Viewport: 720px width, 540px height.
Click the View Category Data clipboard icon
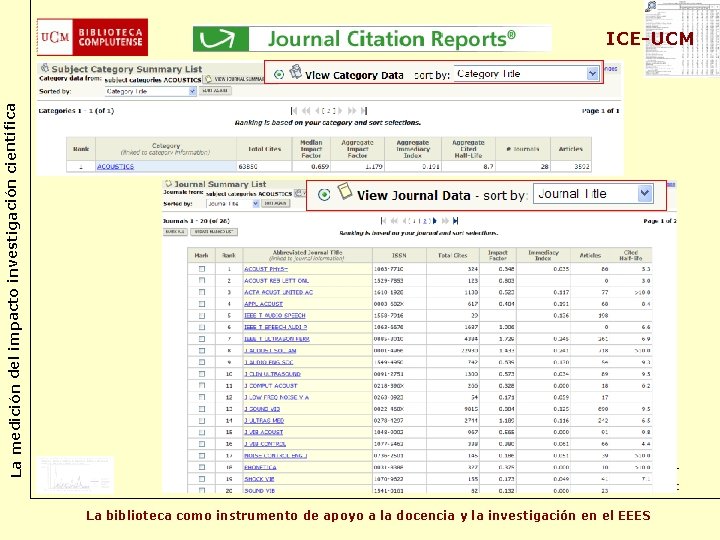tap(296, 72)
